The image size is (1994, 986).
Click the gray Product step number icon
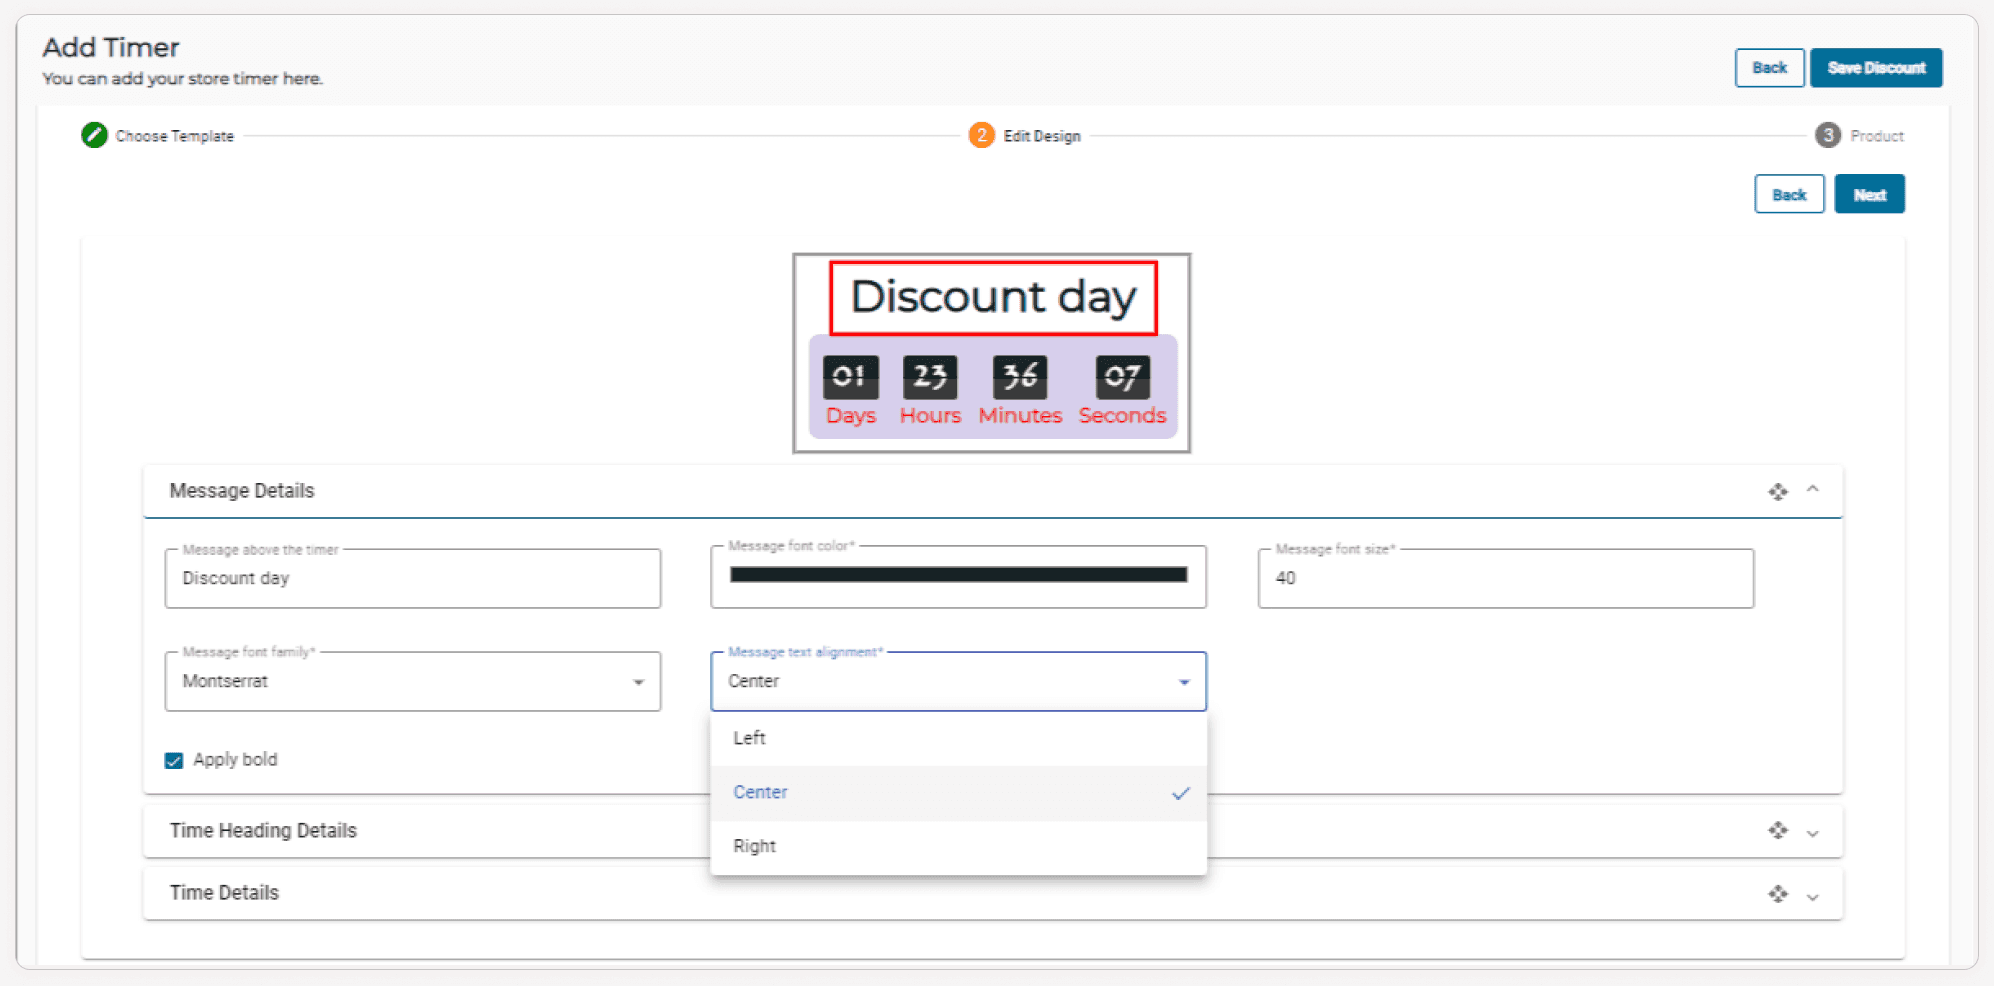point(1827,135)
